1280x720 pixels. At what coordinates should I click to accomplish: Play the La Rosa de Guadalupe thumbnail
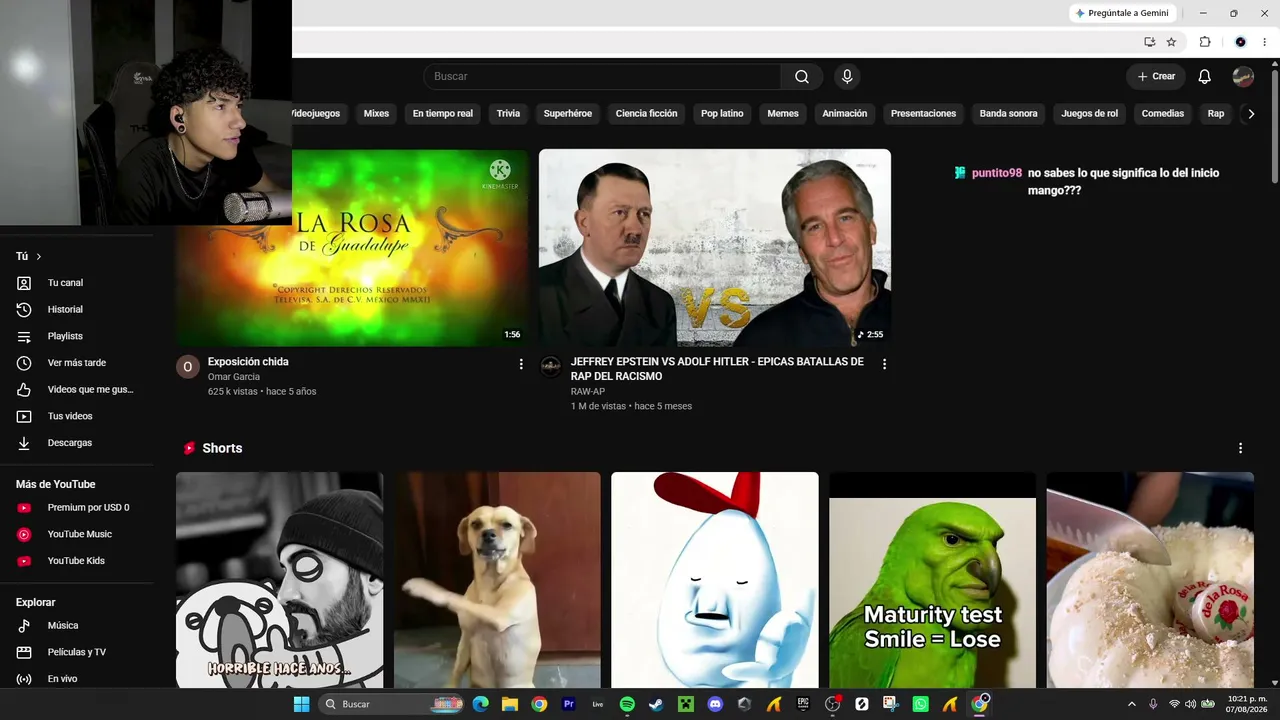(x=352, y=248)
